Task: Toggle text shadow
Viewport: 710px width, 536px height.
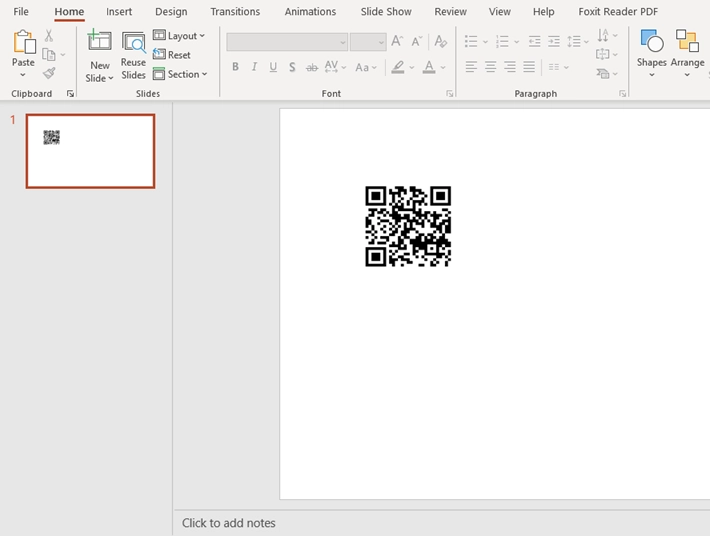Action: tap(293, 67)
